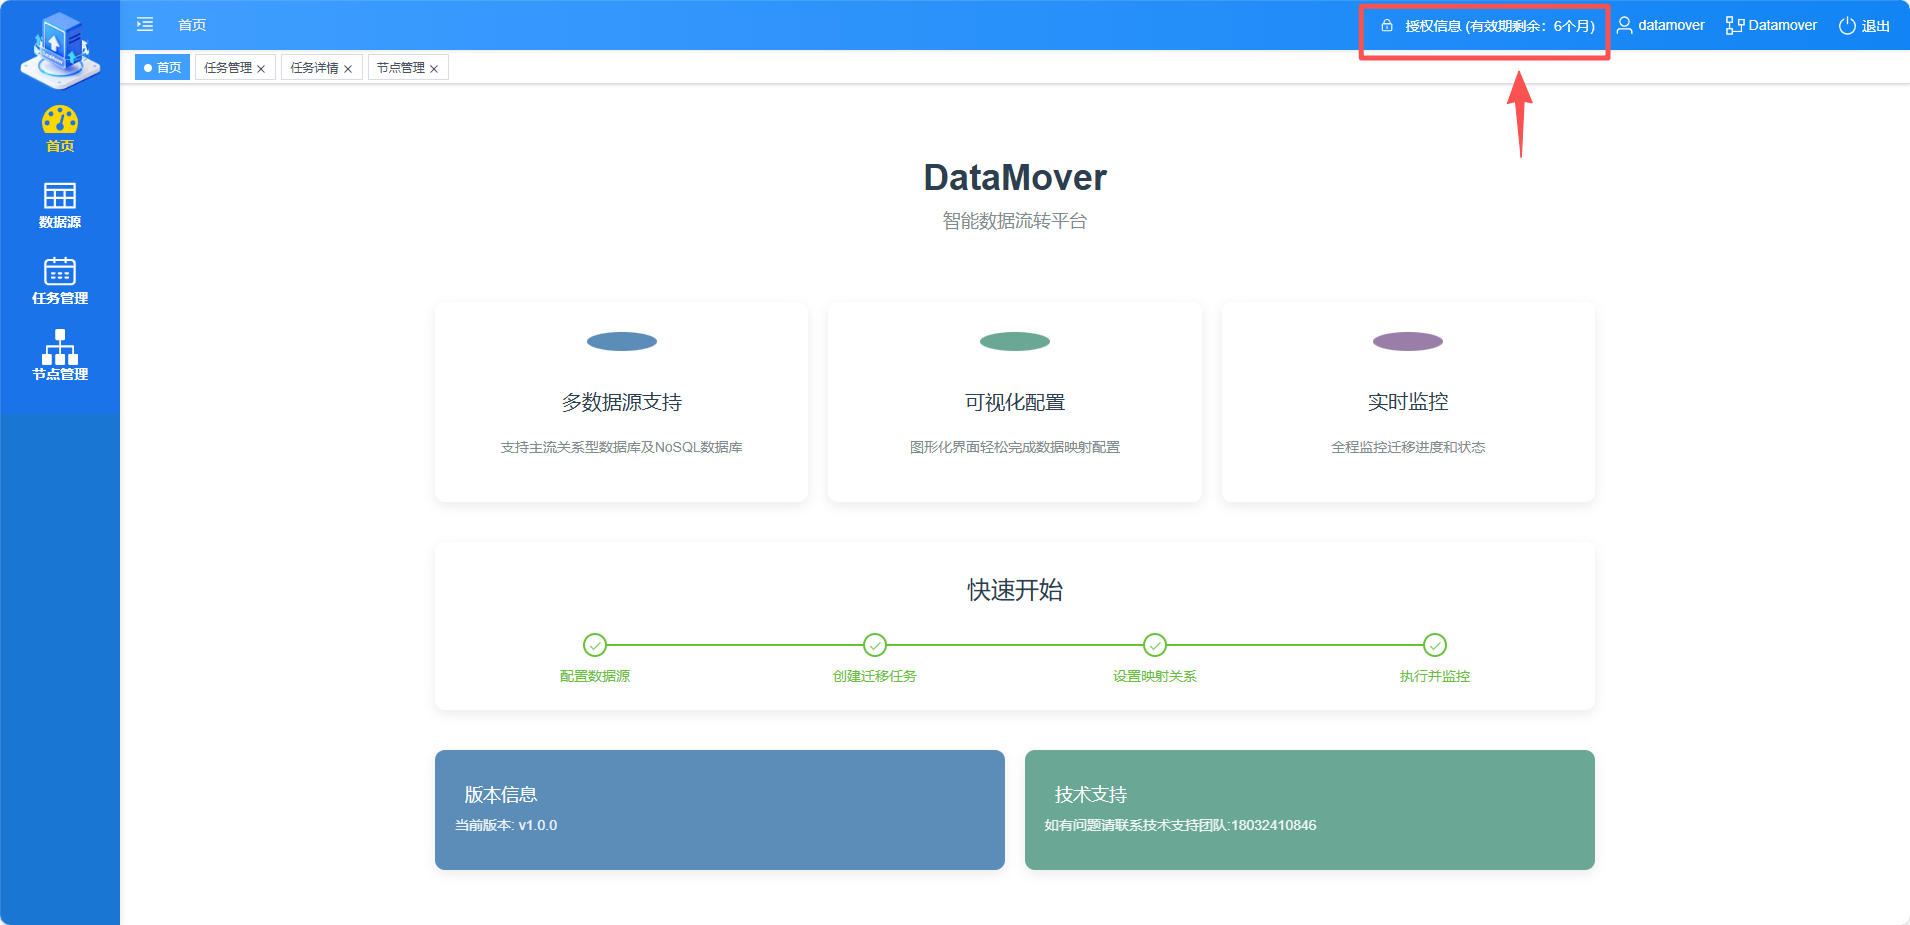
Task: Open 节点管理 node tree icon in the sidebar
Action: (x=60, y=347)
